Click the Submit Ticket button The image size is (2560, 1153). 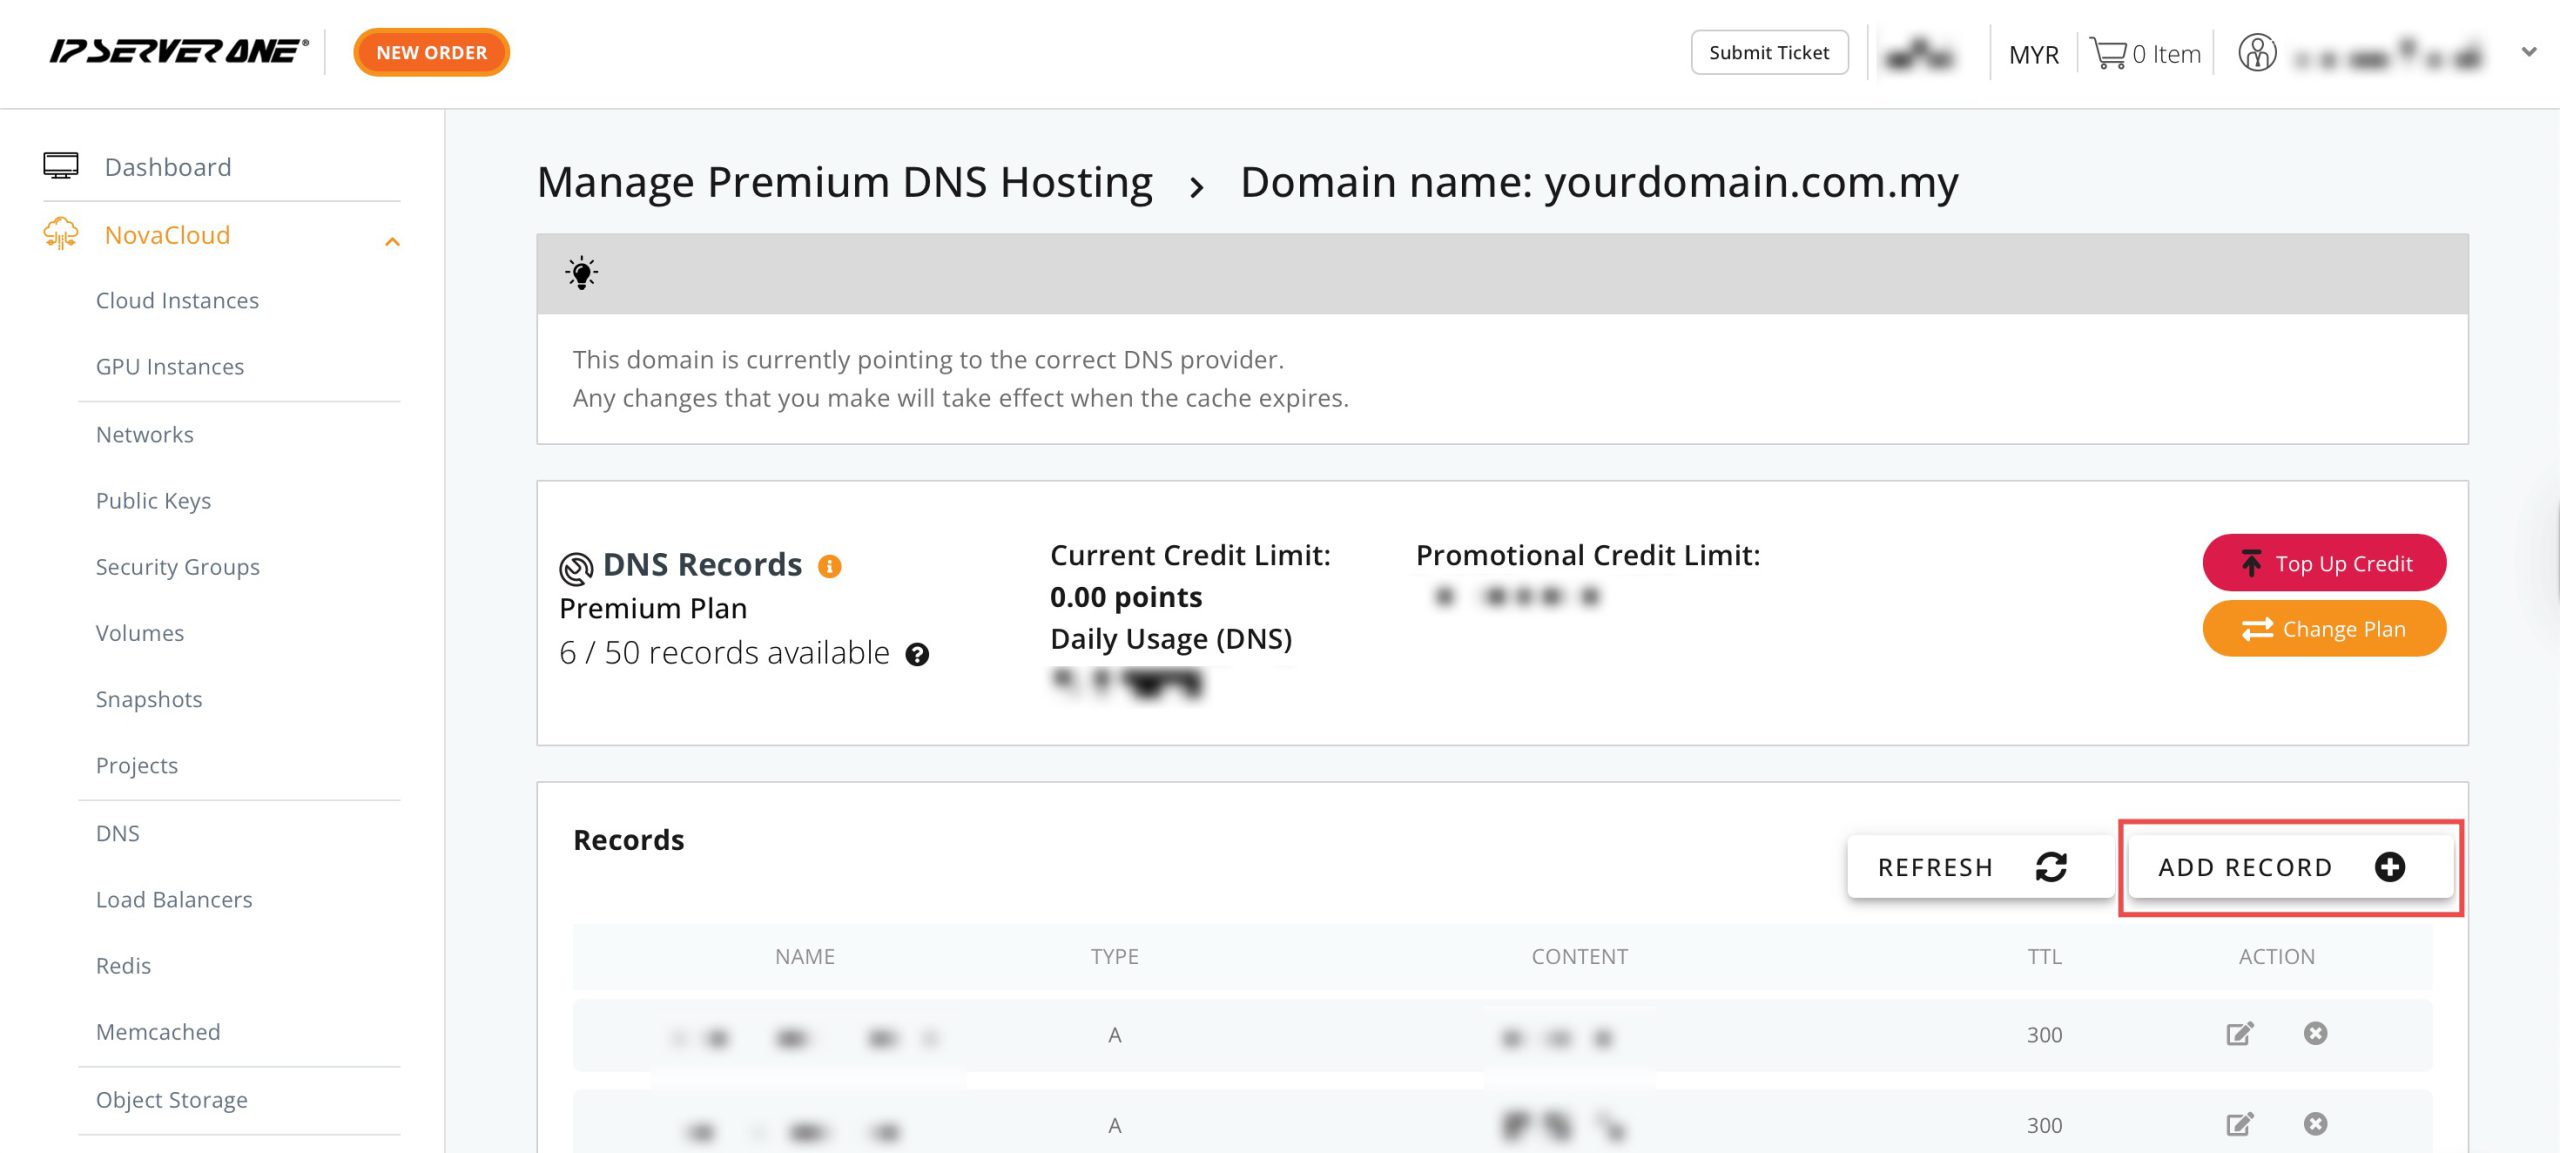(x=1769, y=53)
